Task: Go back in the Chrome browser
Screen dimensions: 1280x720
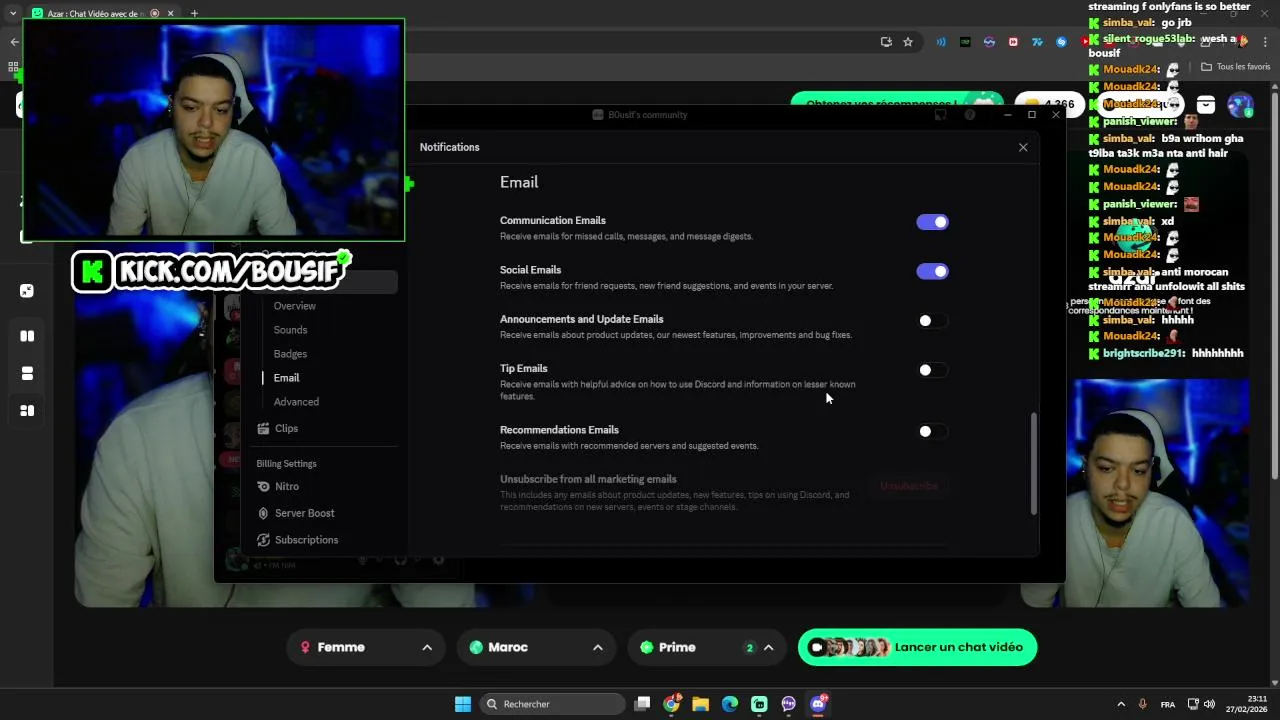Action: pos(14,42)
